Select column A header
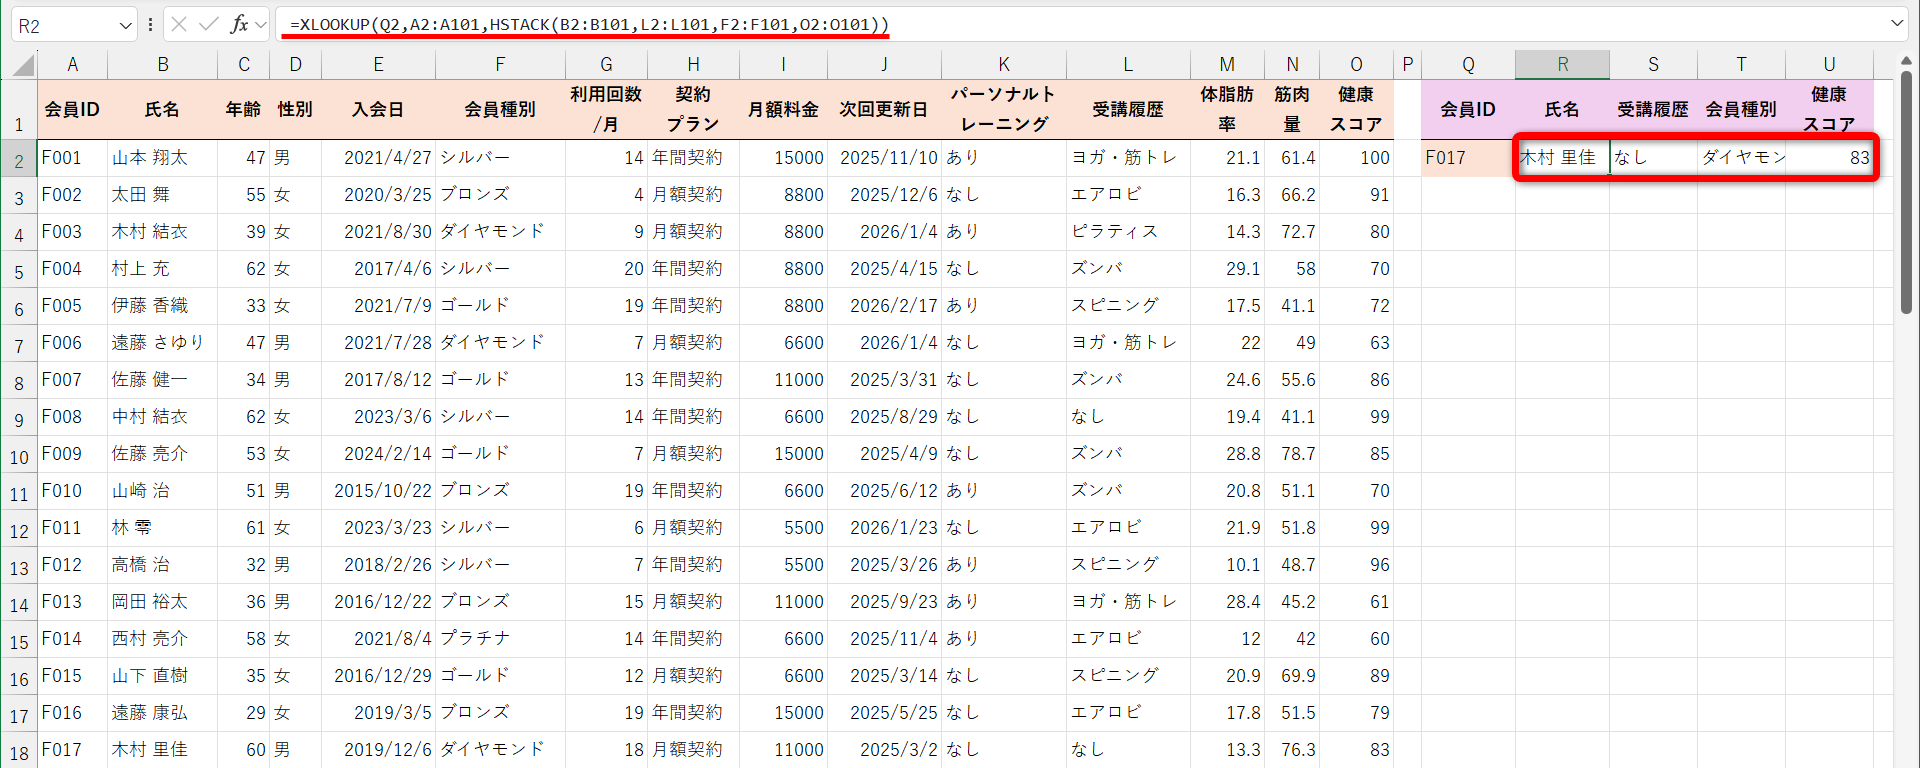 click(72, 65)
